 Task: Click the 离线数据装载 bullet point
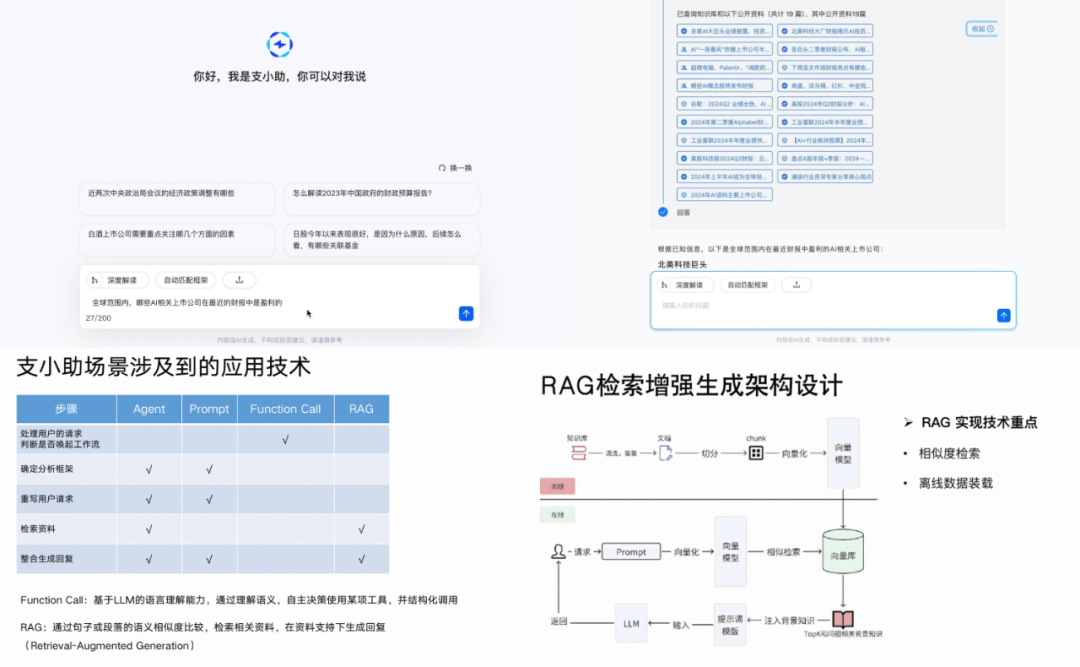coord(956,483)
